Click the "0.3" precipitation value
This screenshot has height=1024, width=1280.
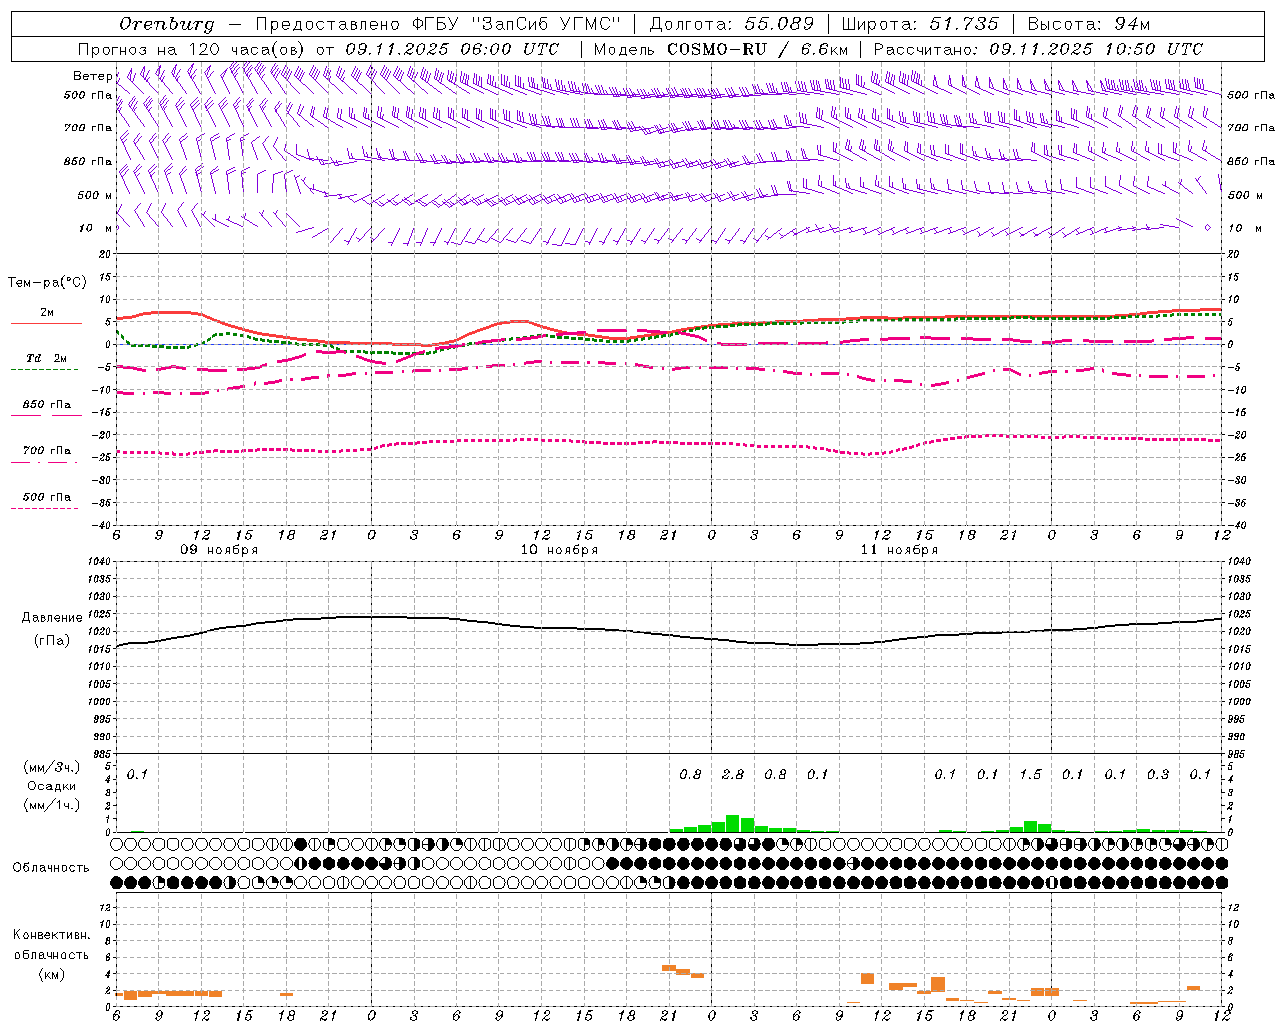point(1158,775)
